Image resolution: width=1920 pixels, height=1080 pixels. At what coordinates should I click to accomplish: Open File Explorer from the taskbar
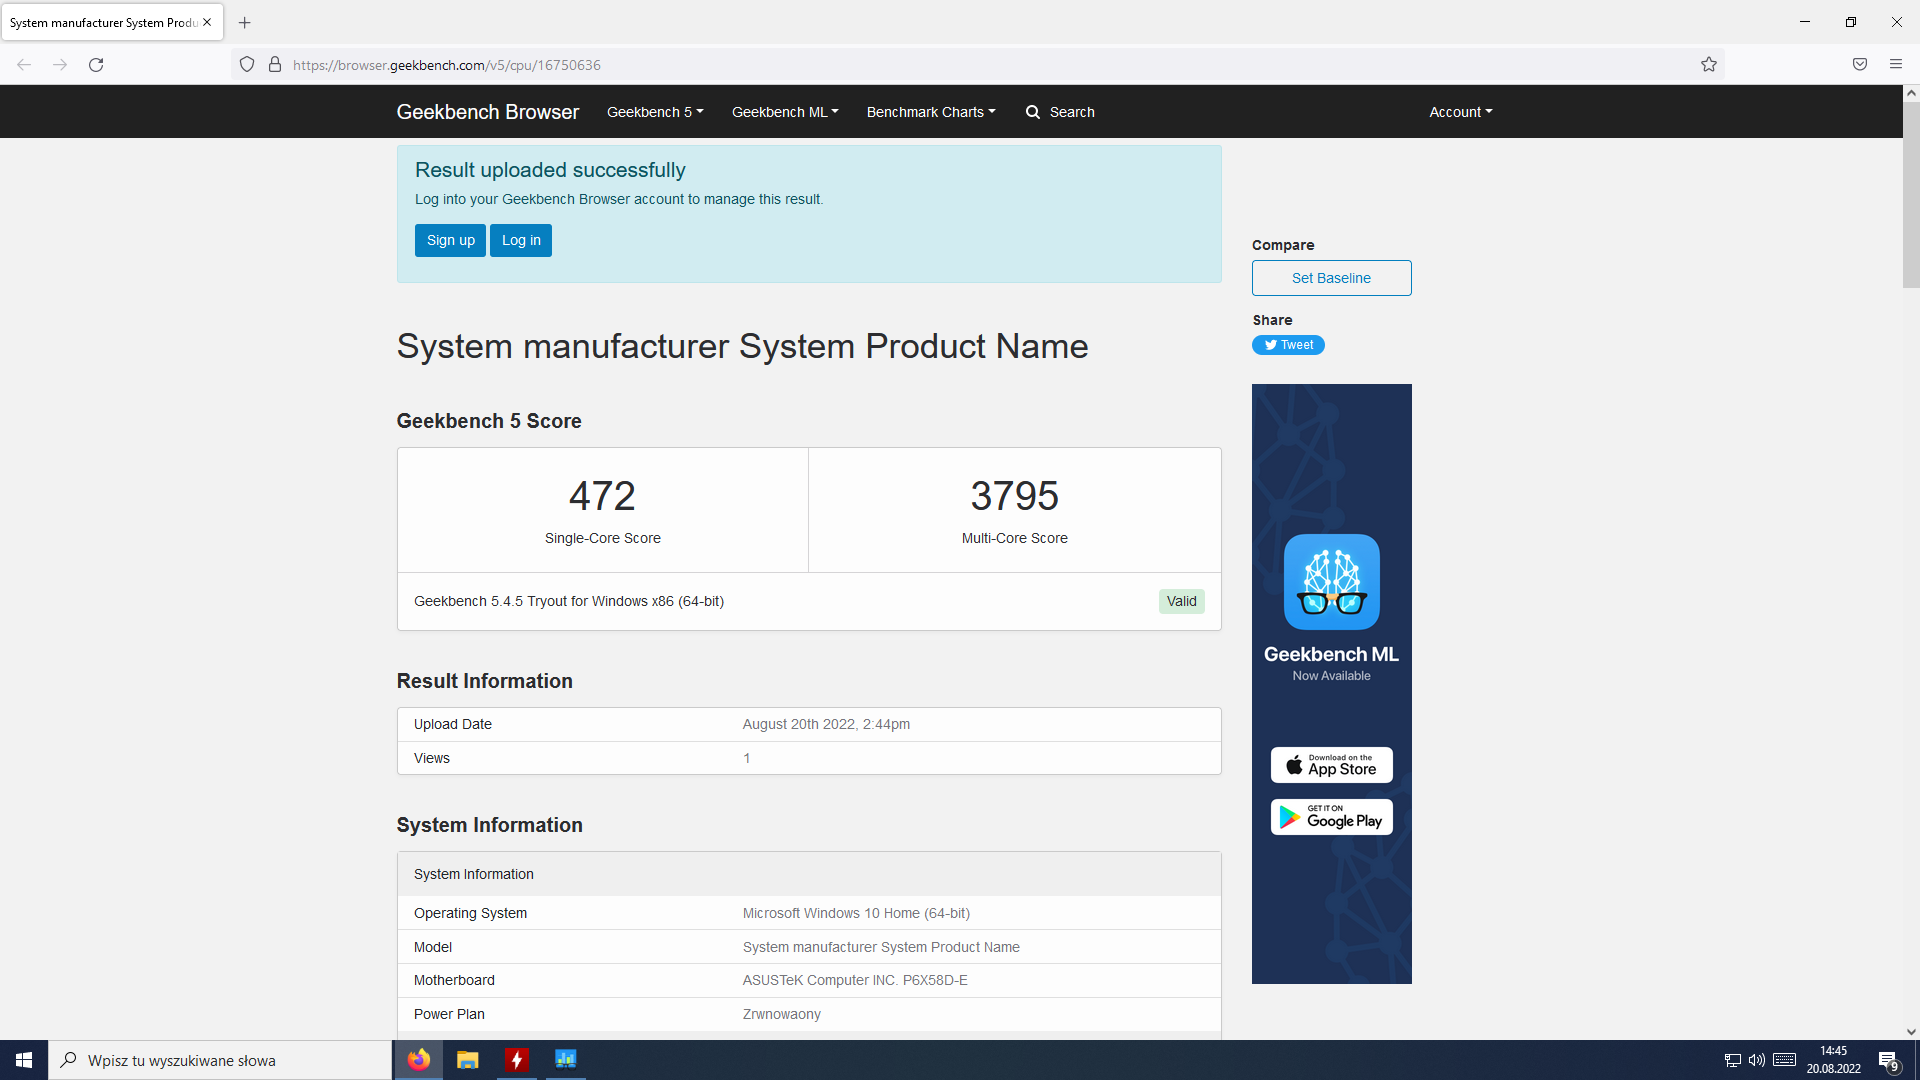point(468,1060)
